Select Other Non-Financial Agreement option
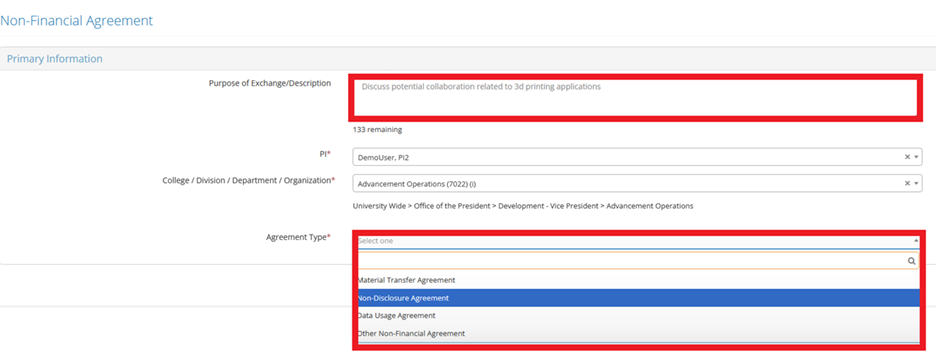Viewport: 936px width, 363px height. tap(638, 333)
